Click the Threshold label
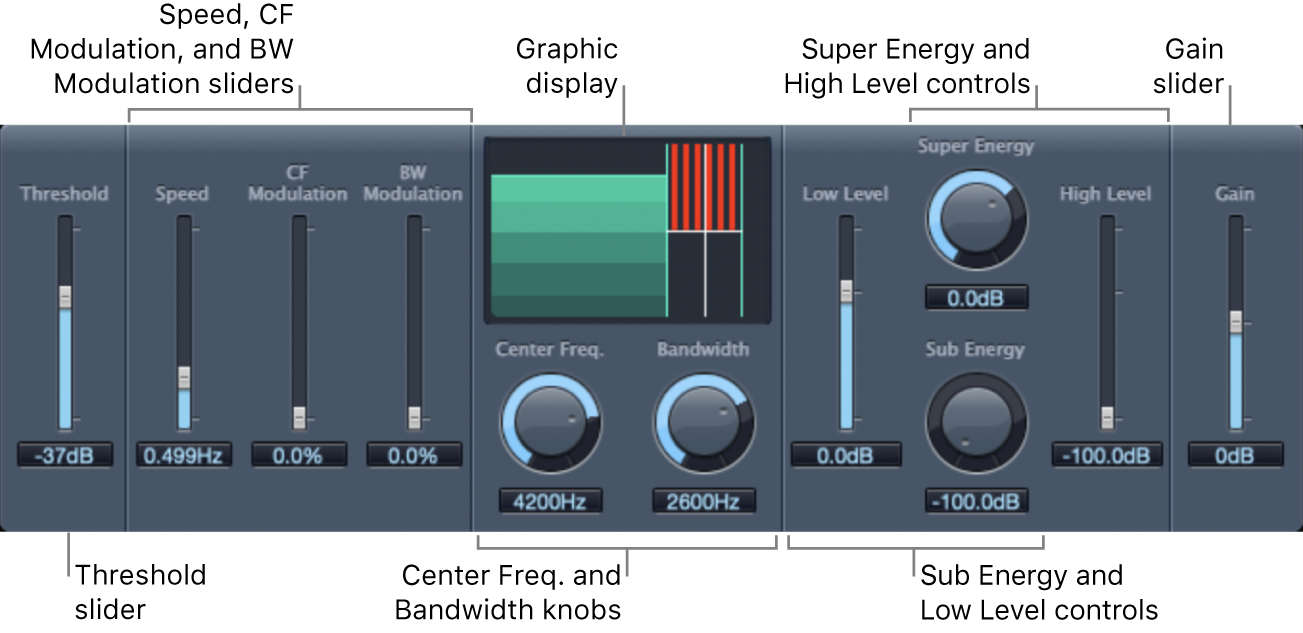 65,193
